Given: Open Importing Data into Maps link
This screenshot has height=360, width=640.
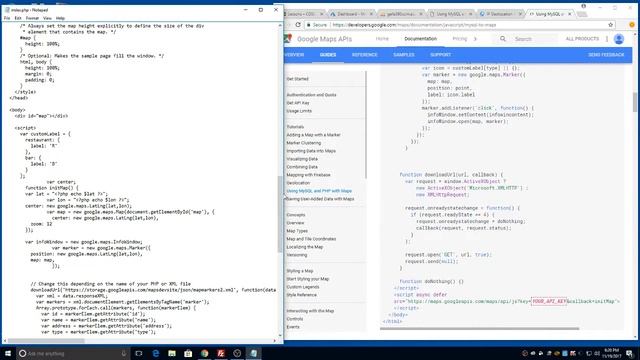Looking at the screenshot, I should [x=311, y=151].
